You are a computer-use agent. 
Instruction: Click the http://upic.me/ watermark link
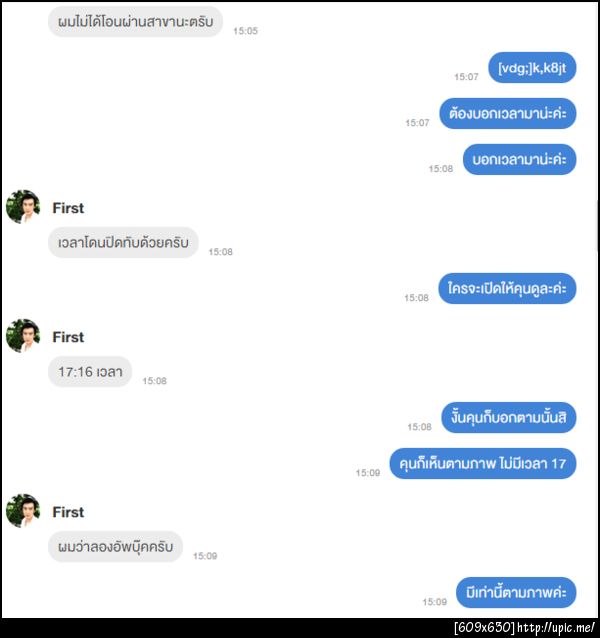coord(556,627)
